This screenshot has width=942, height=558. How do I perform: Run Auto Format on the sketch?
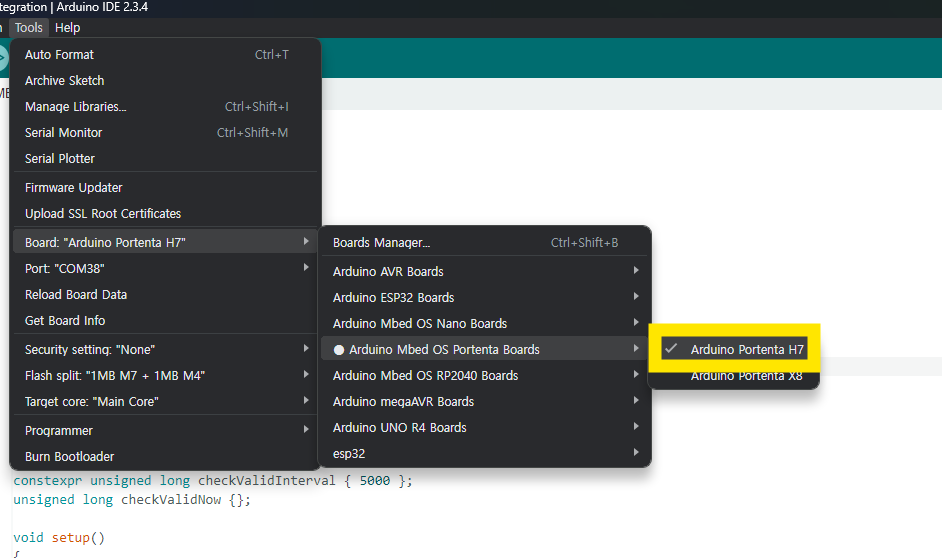(165, 55)
